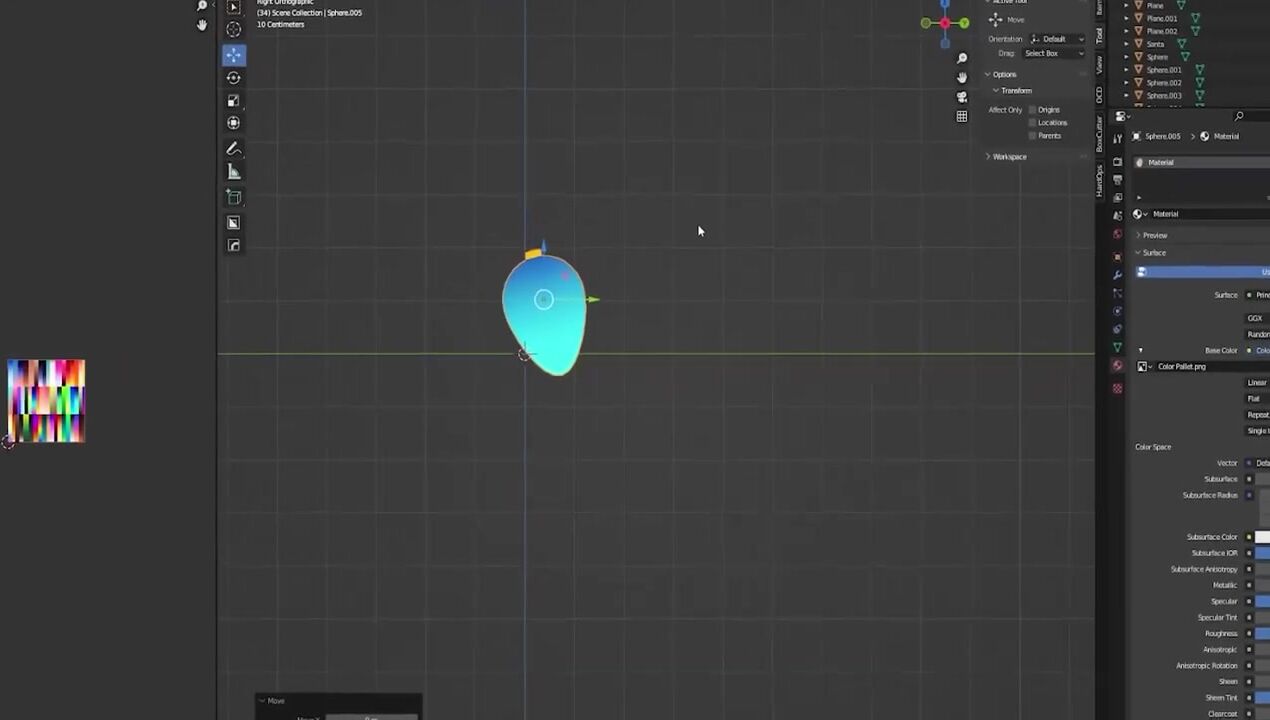
Task: Open the Tool settings tab in Properties editor
Action: pos(1117,138)
